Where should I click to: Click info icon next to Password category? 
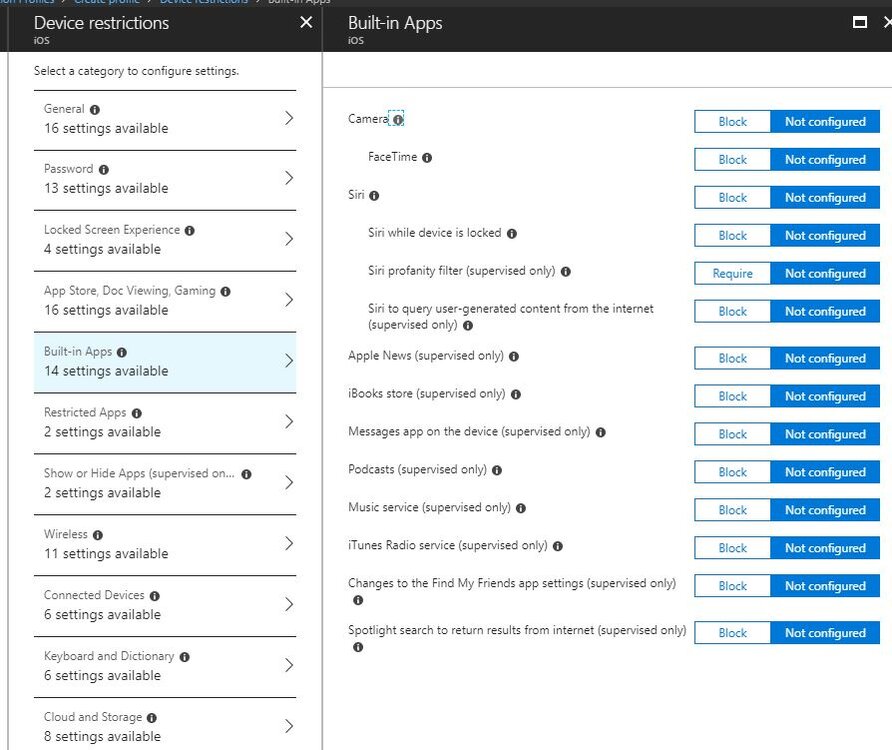coord(104,170)
